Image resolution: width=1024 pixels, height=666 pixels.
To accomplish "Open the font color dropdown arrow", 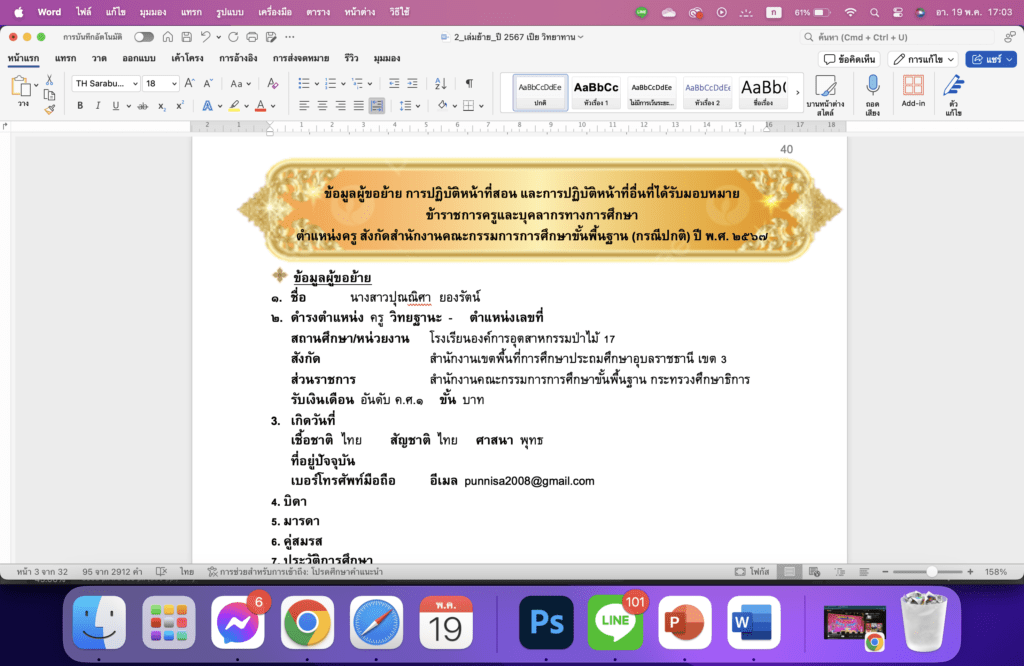I will pos(273,106).
